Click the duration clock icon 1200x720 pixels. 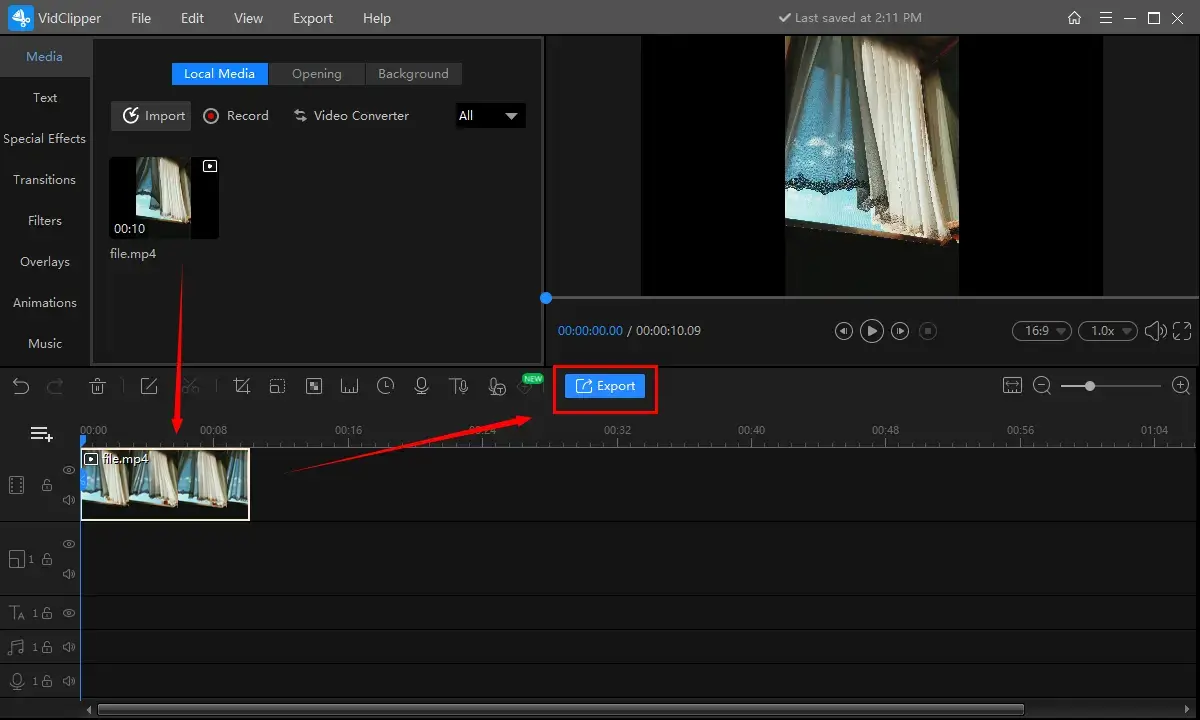(386, 386)
